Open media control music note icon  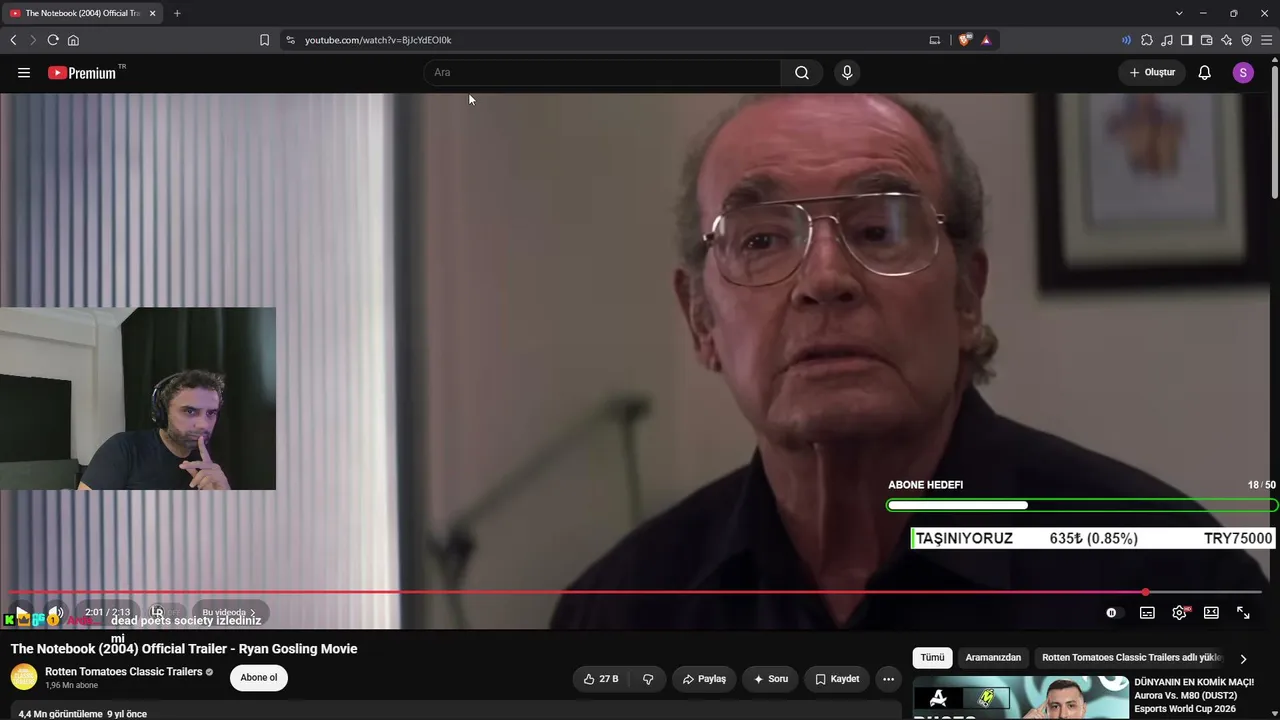click(x=1167, y=40)
